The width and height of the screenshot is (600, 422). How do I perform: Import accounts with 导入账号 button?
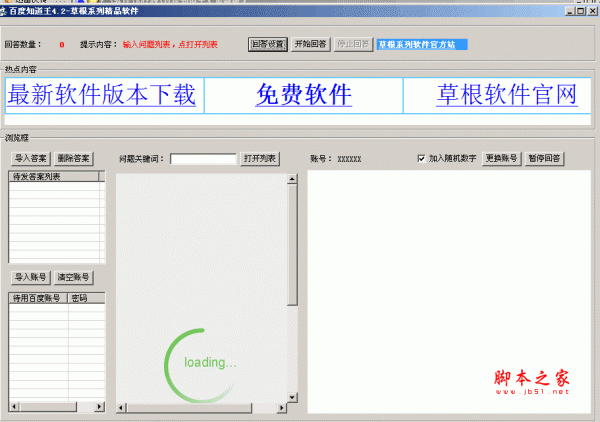point(31,277)
